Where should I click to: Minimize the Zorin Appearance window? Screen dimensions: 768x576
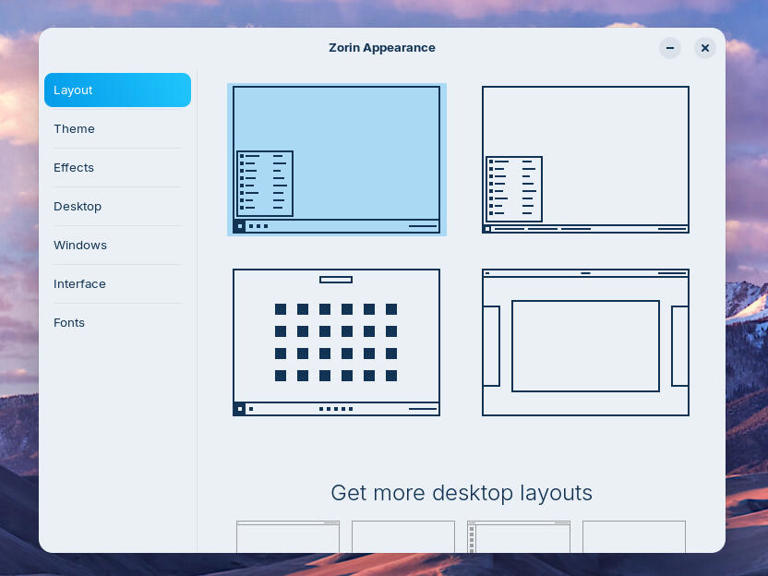[670, 48]
